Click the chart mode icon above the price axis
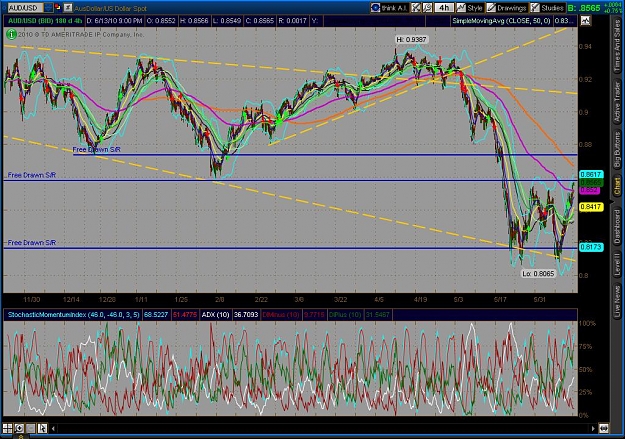The image size is (625, 439). point(585,20)
